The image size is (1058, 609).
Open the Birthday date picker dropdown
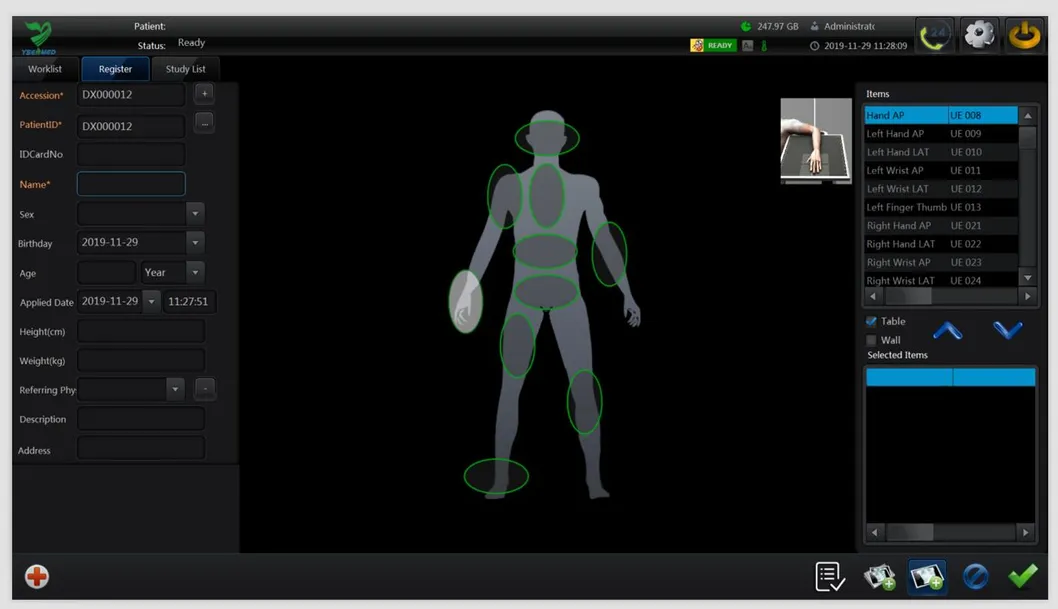coord(195,242)
